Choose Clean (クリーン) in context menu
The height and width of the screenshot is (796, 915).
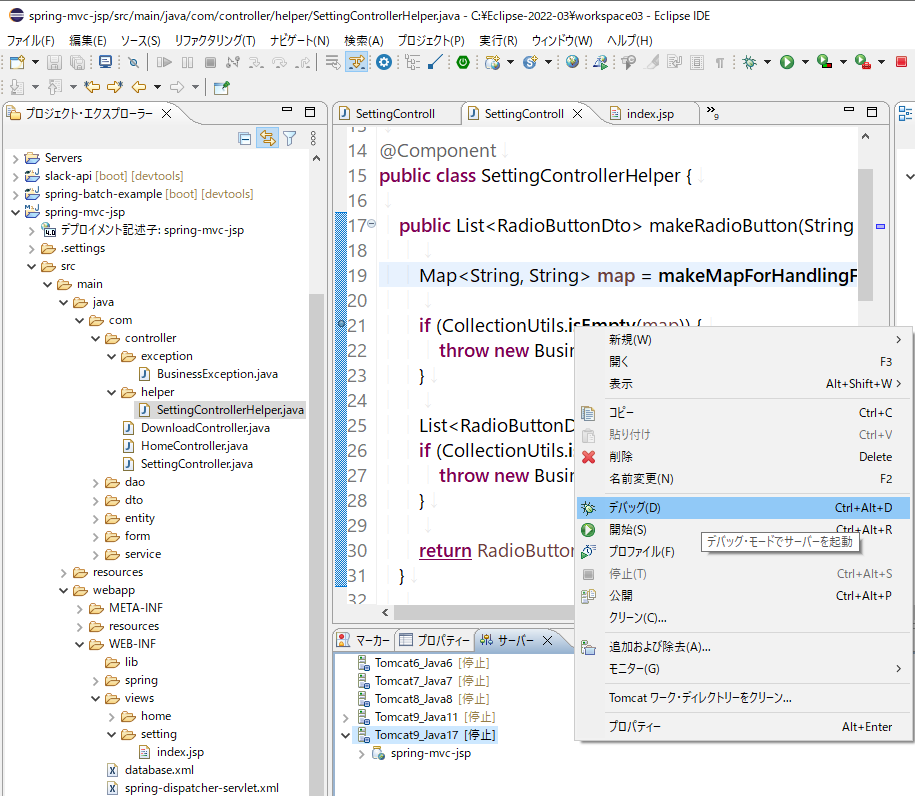click(743, 618)
